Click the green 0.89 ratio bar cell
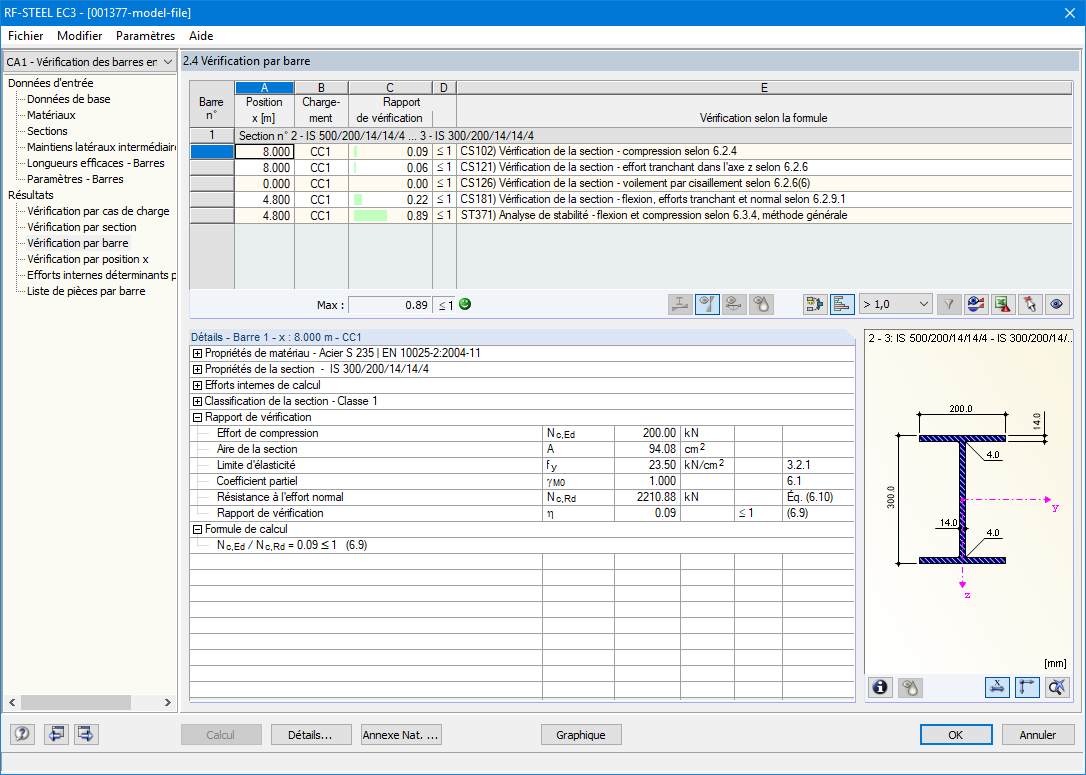The height and width of the screenshot is (775, 1086). tap(390, 215)
